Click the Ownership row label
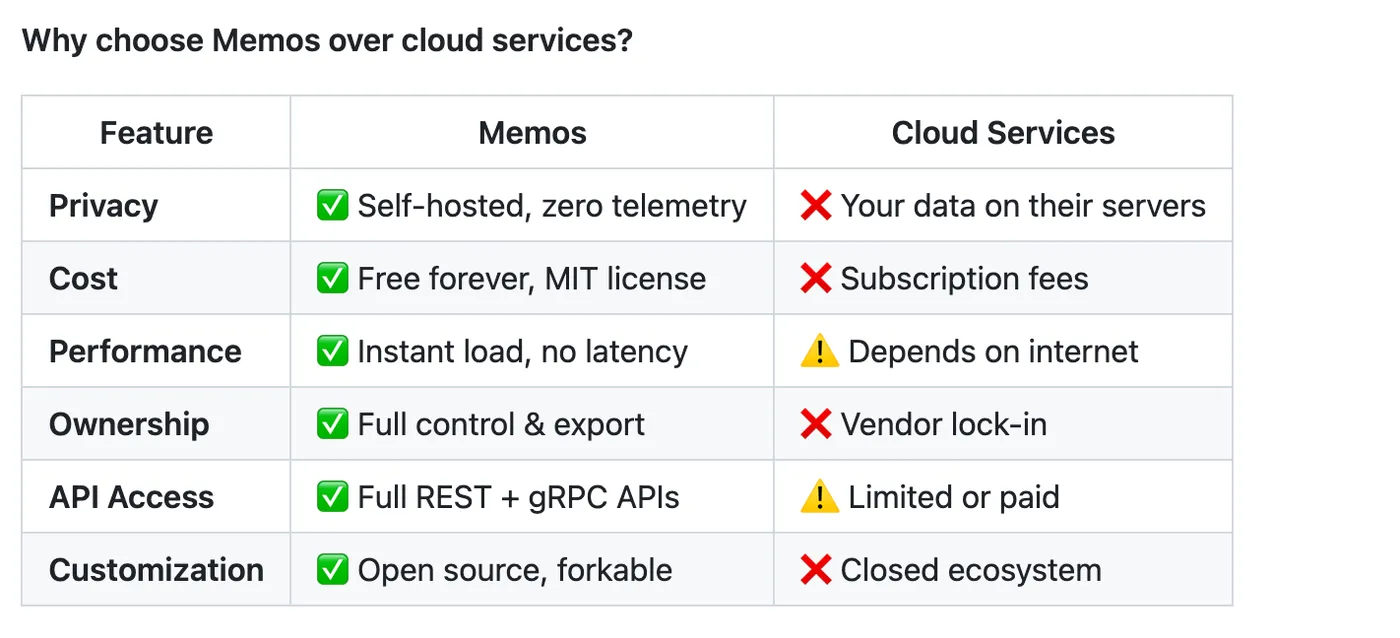Viewport: 1400px width, 638px height. [x=129, y=424]
